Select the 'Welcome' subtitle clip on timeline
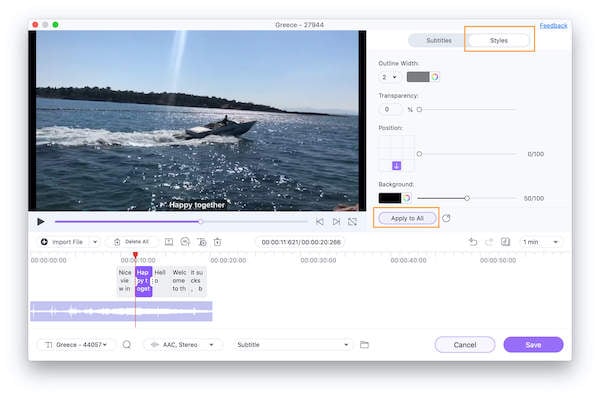600x398 pixels. (179, 281)
